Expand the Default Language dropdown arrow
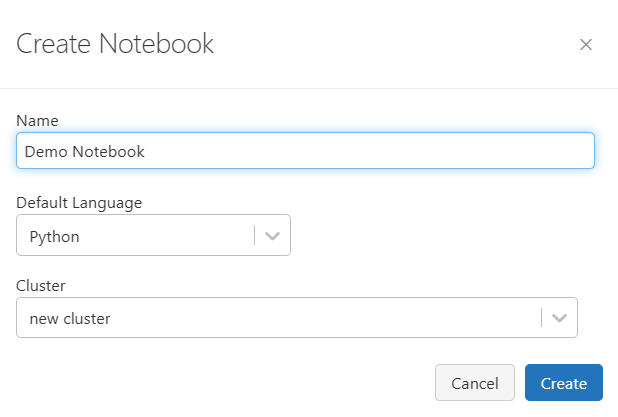618x417 pixels. 273,236
